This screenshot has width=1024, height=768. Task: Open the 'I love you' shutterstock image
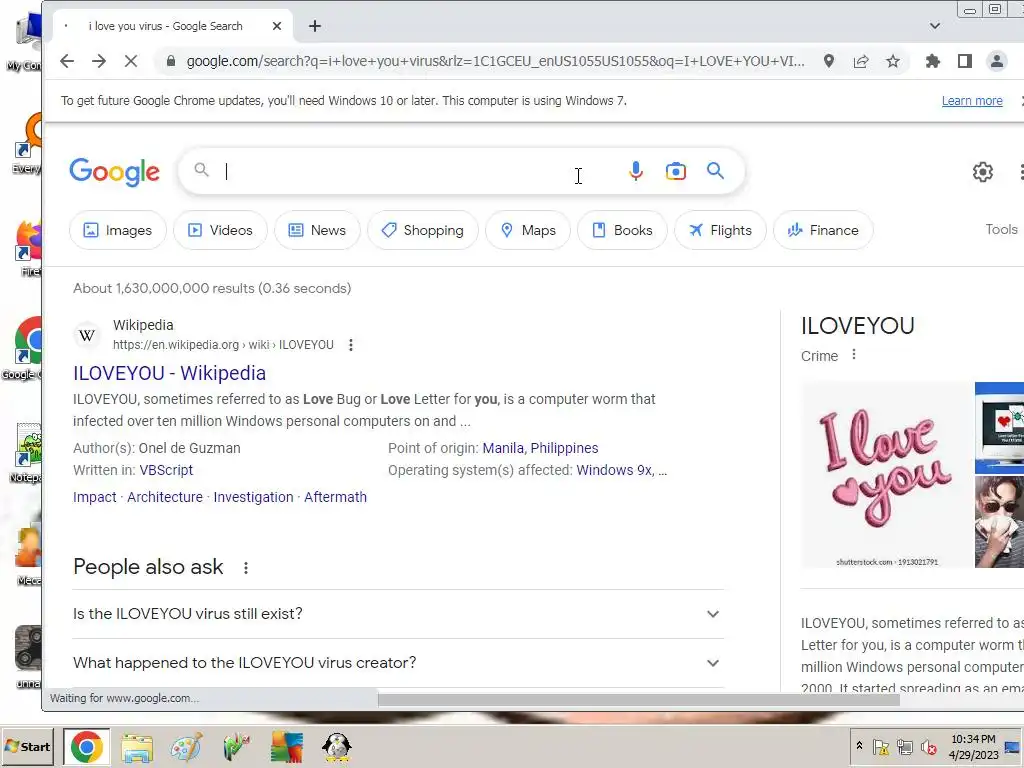point(886,475)
